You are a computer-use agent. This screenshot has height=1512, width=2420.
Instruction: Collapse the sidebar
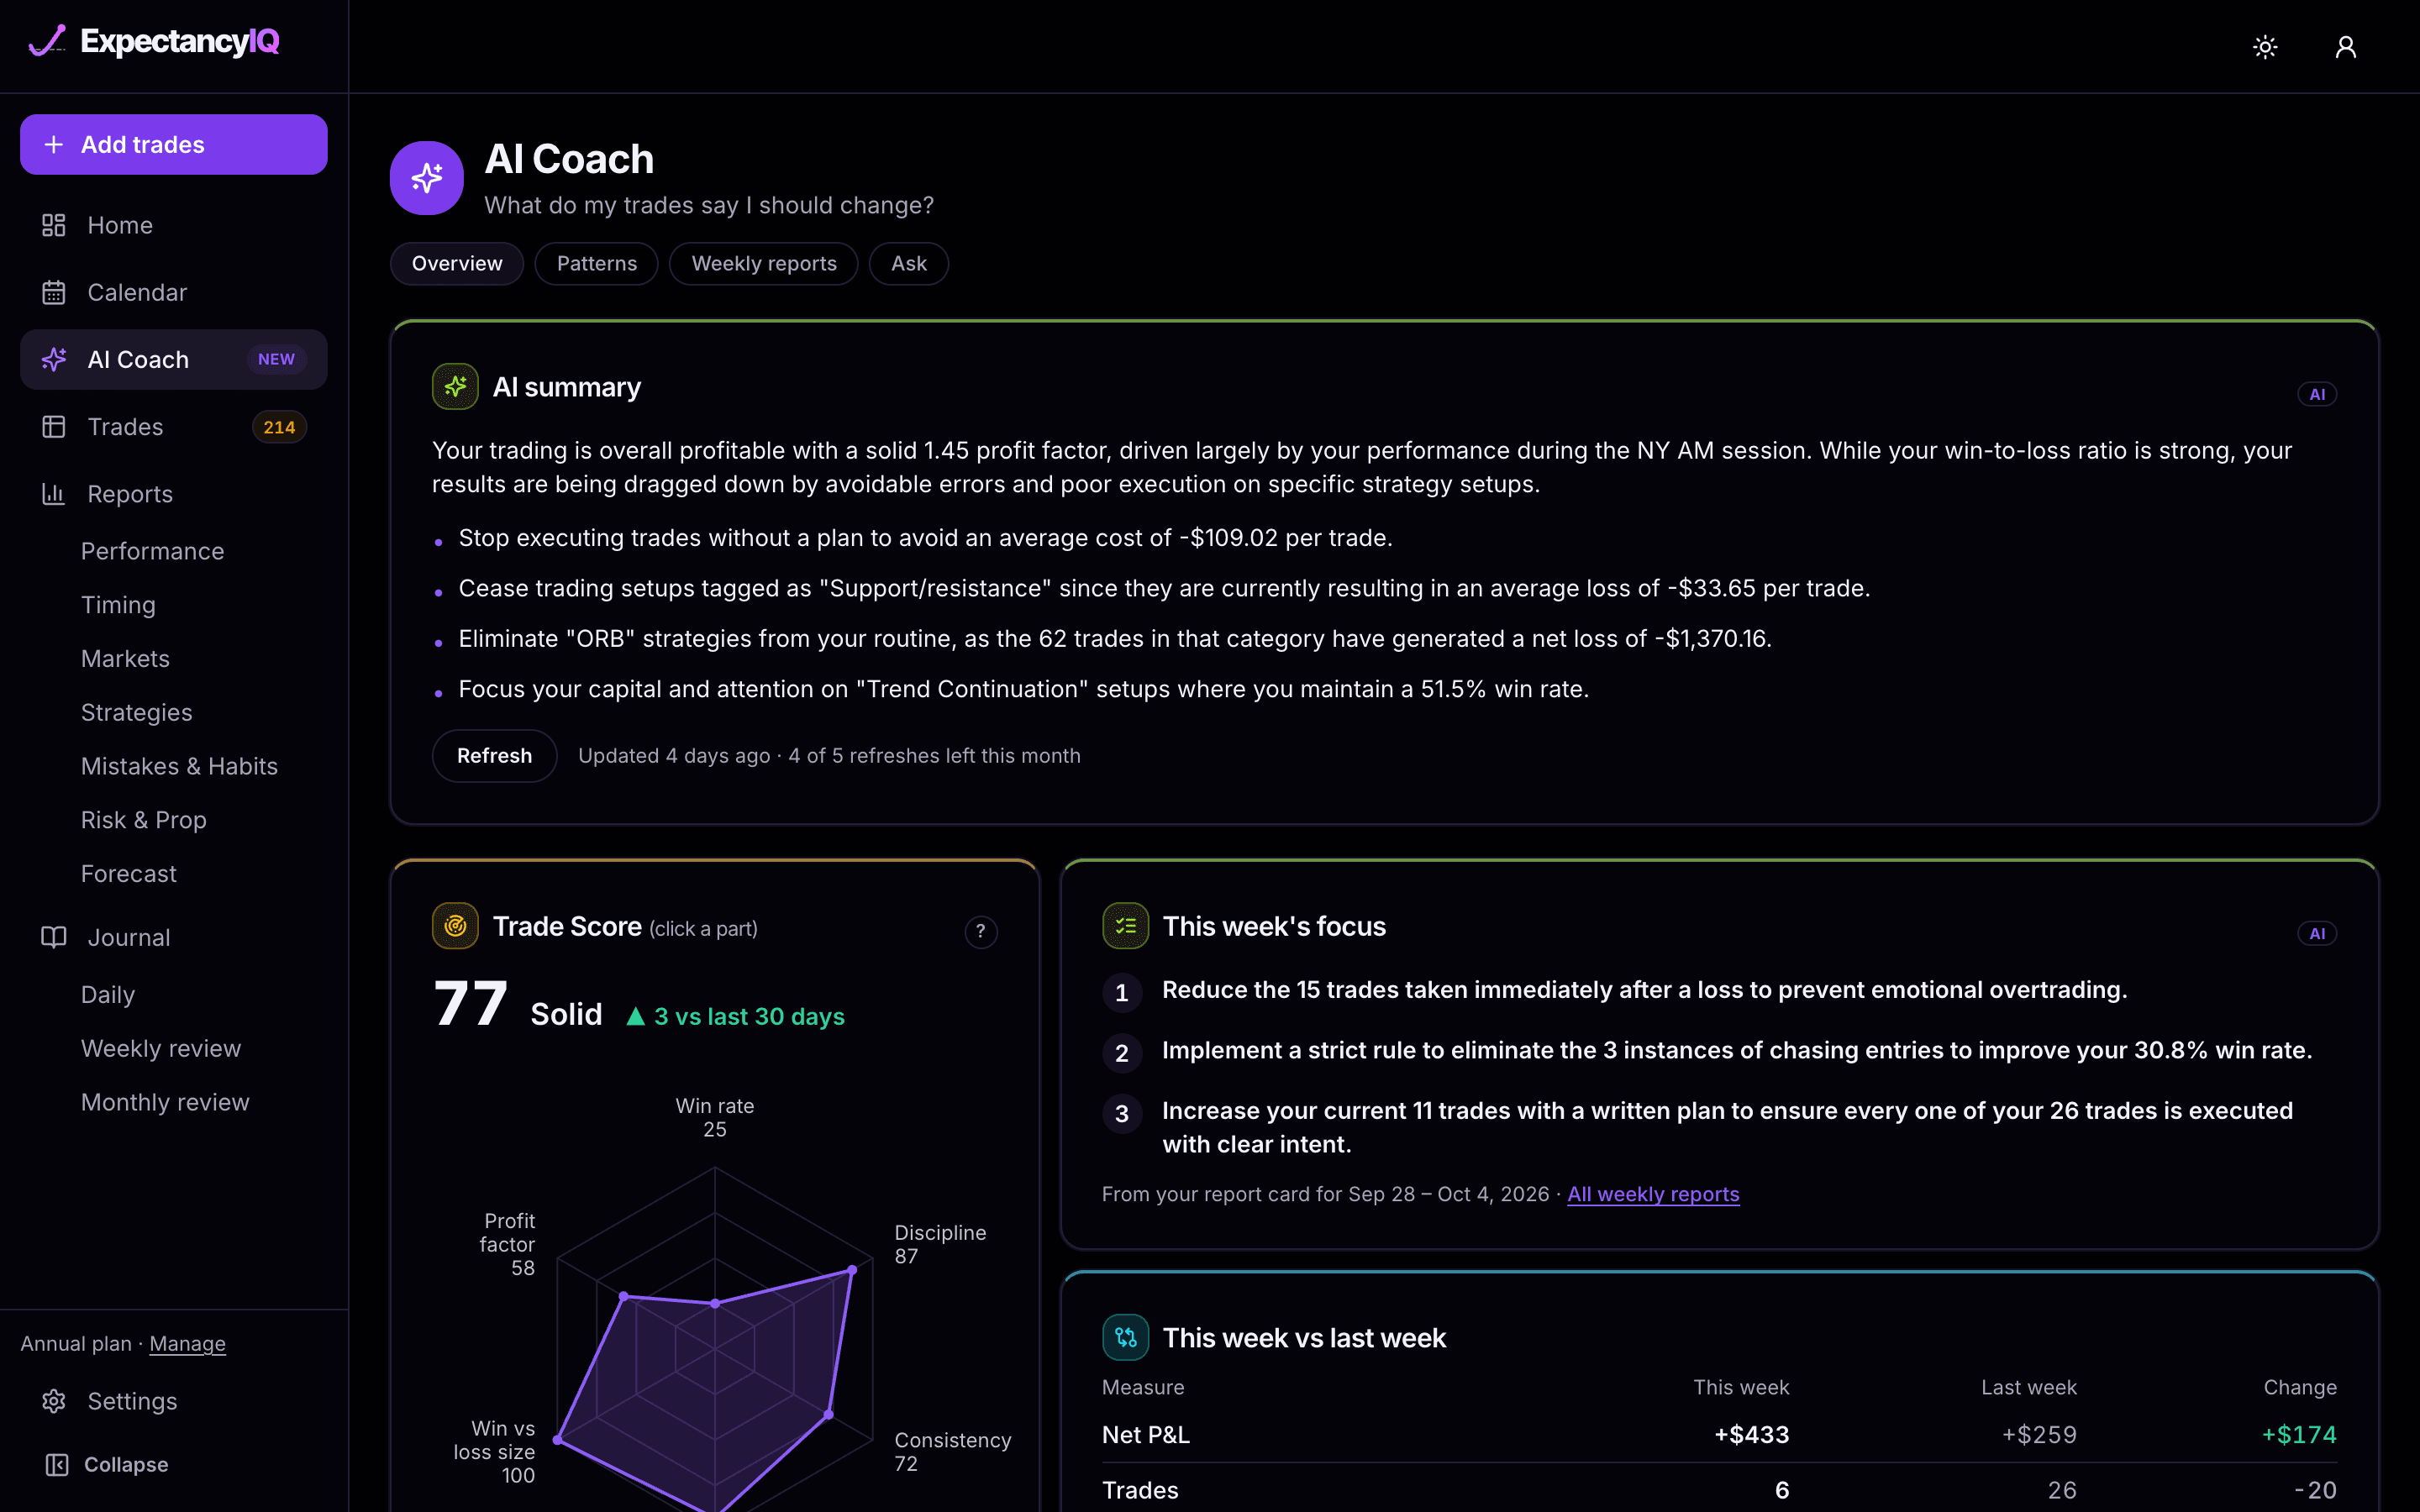point(107,1464)
